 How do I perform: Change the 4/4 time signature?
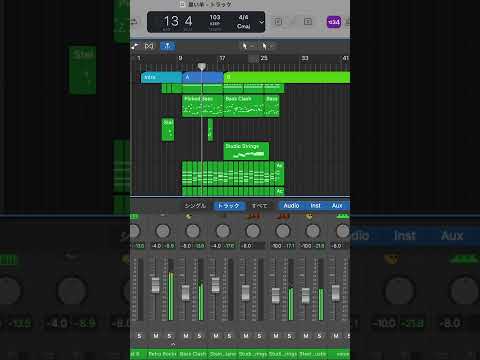243,17
